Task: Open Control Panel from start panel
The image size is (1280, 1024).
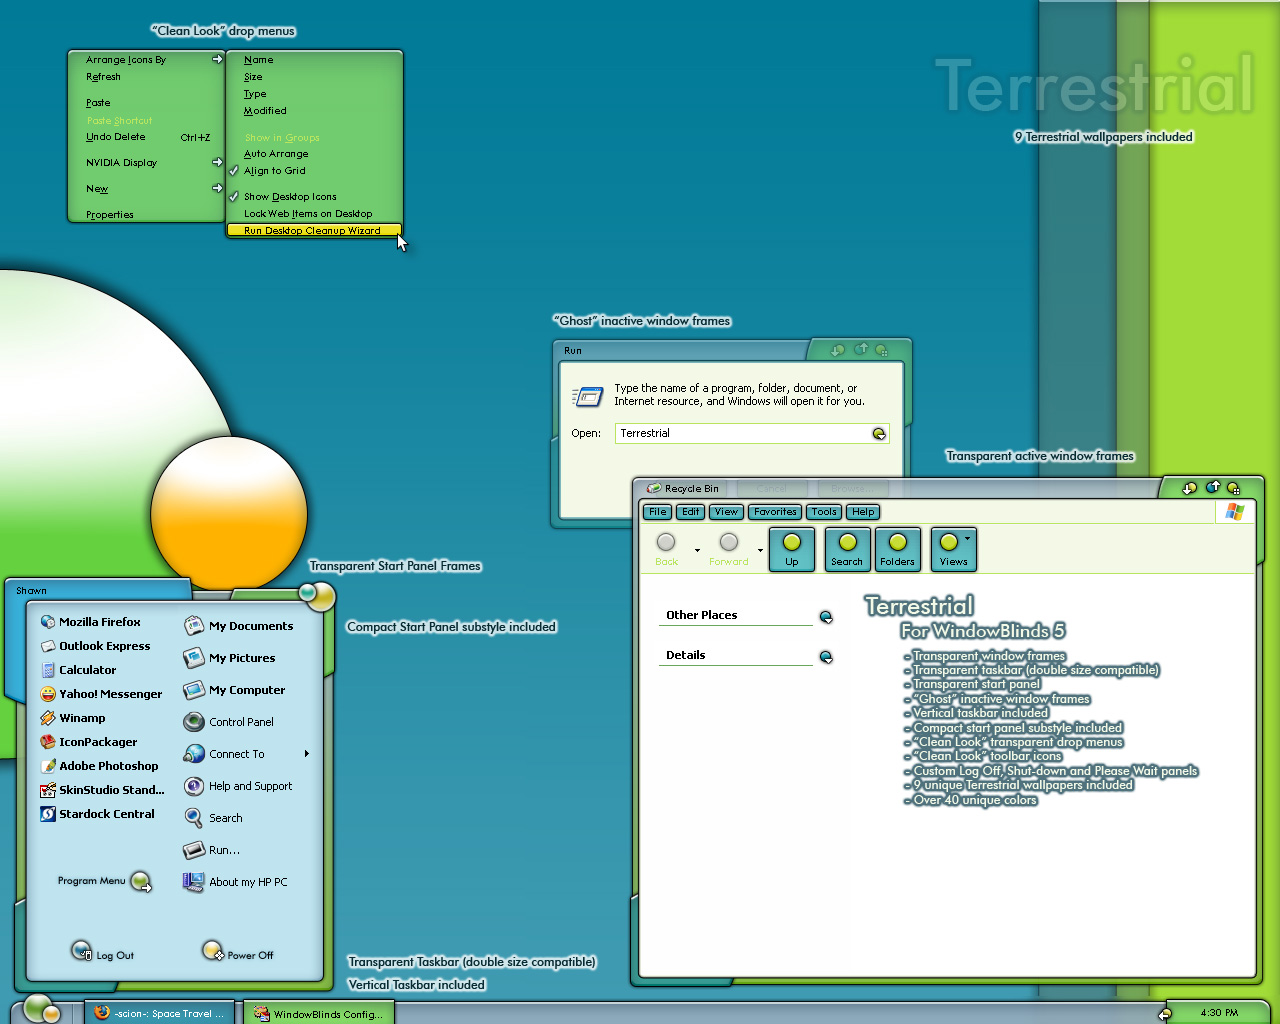Action: click(x=229, y=722)
